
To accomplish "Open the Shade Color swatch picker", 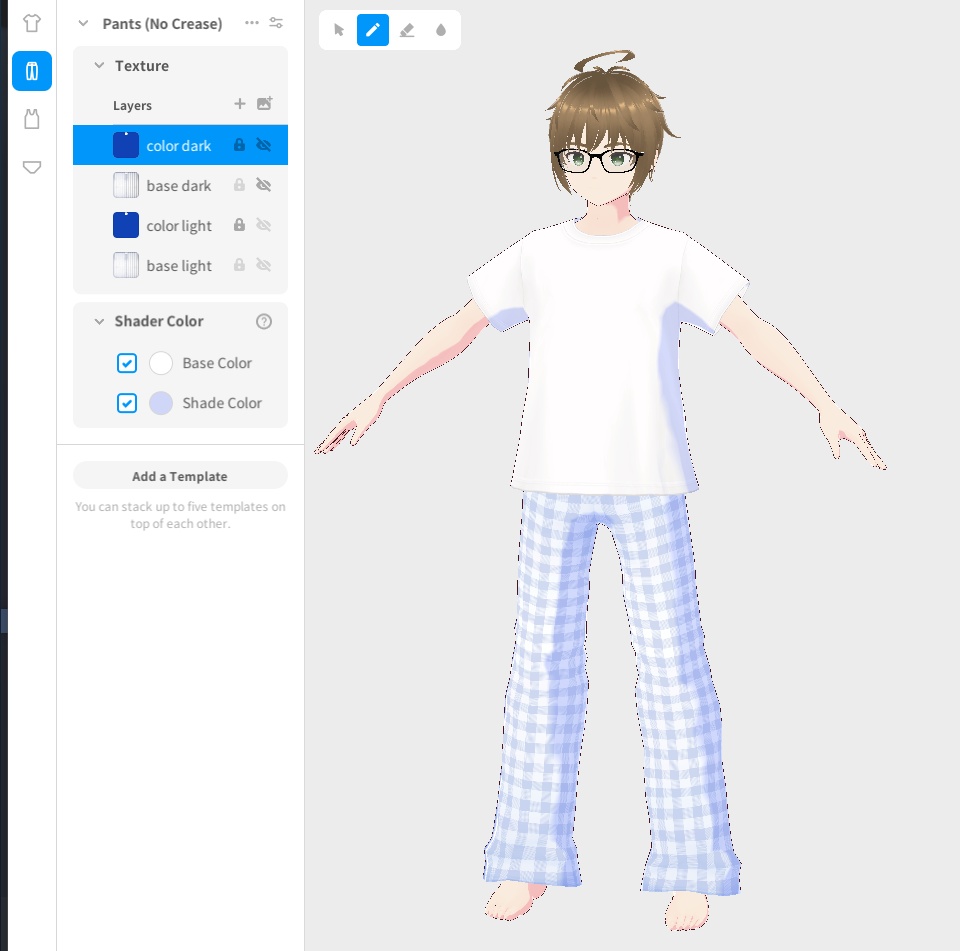I will [x=161, y=403].
